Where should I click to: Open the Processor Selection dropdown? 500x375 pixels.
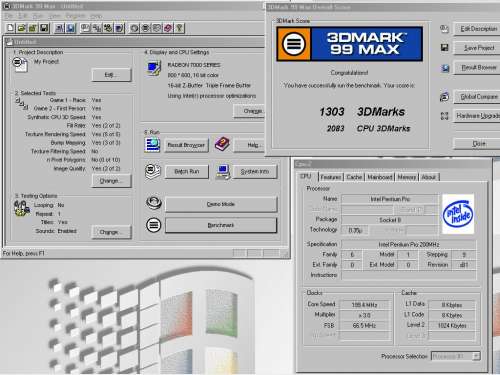pos(455,356)
